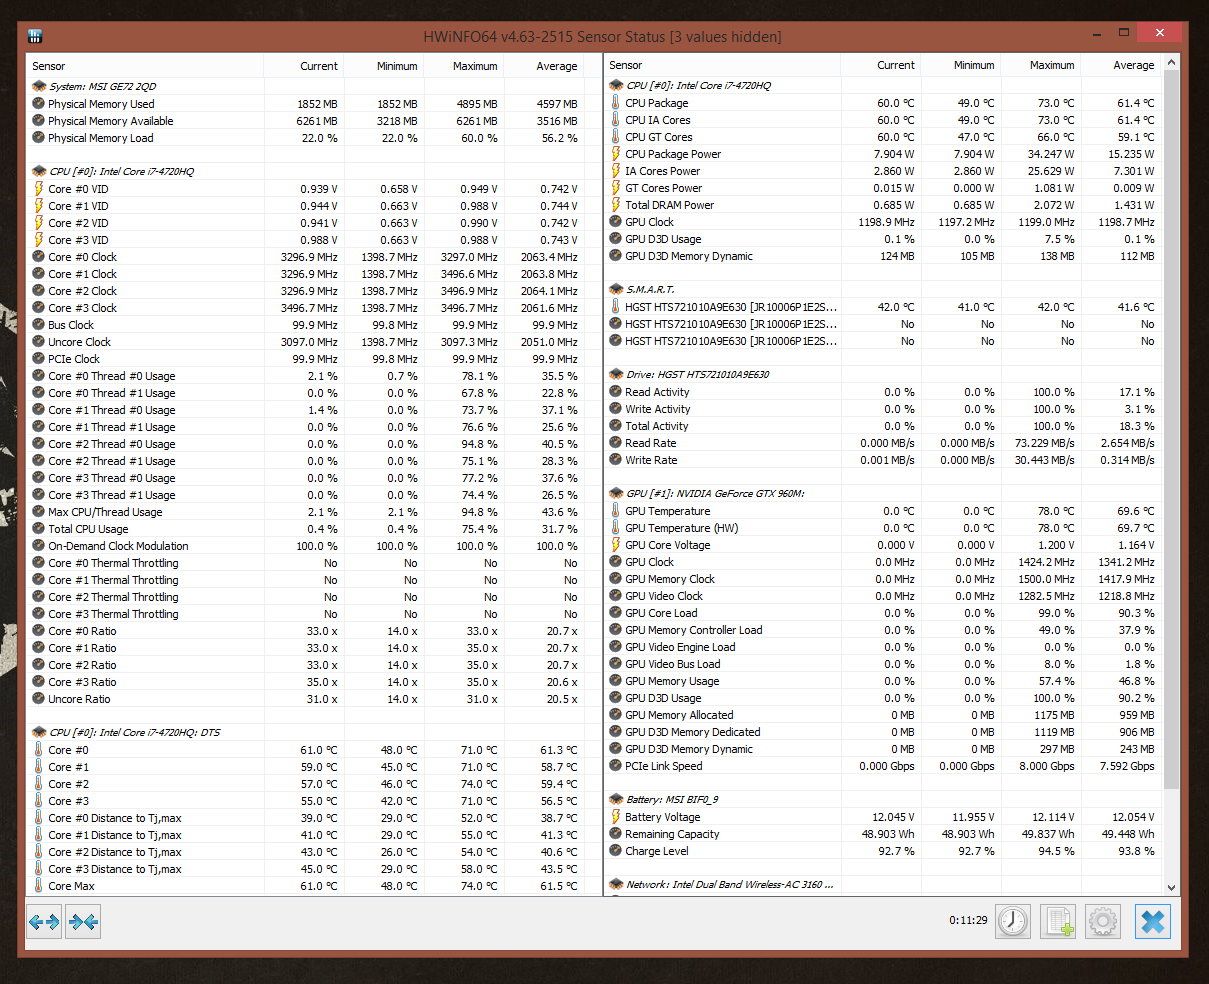Click the scrollbar up arrow in right panel
1209x984 pixels.
(x=1171, y=63)
